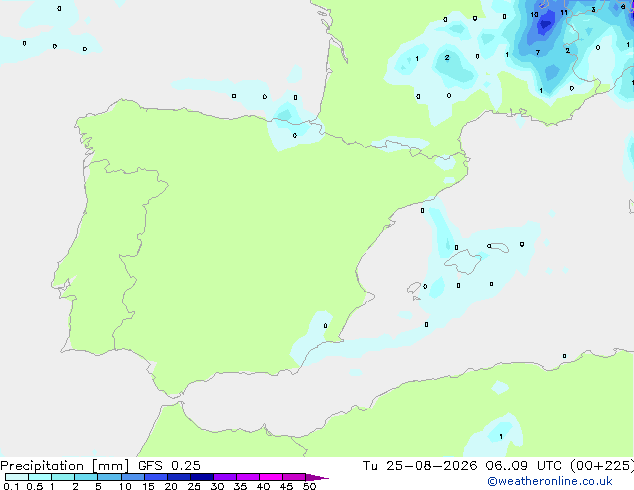The height and width of the screenshot is (490, 634).
Task: Click the 'GFS 0.25' model label
Action: [x=169, y=466]
